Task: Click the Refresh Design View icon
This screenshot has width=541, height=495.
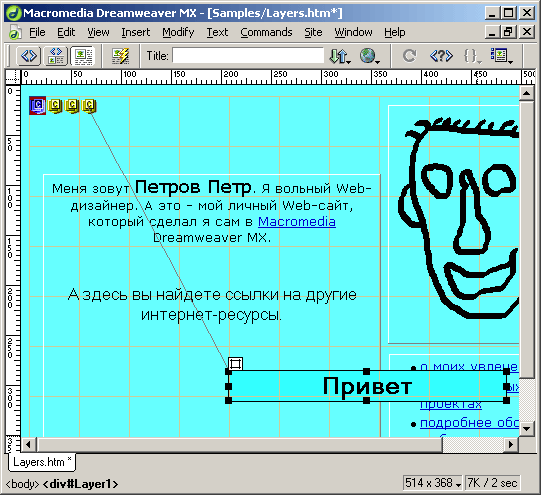Action: pyautogui.click(x=409, y=56)
